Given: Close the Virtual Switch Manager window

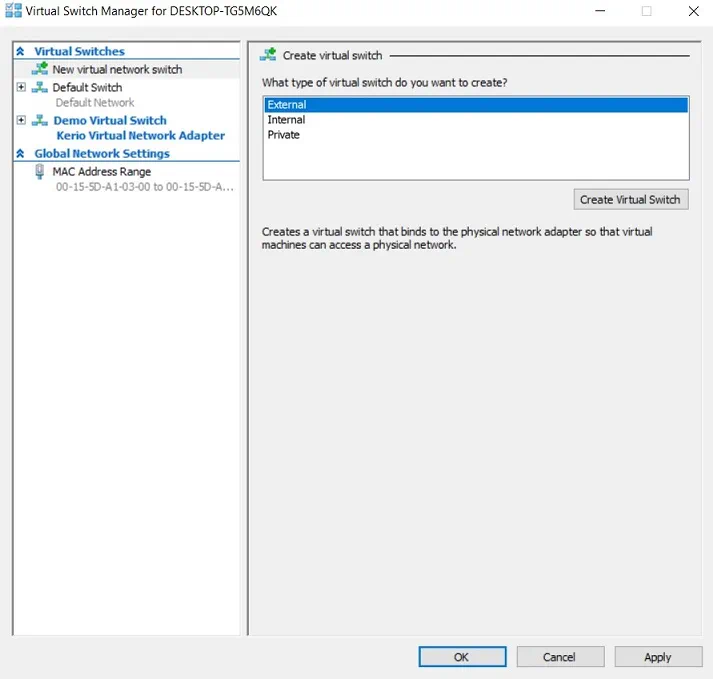Looking at the screenshot, I should click(x=693, y=11).
